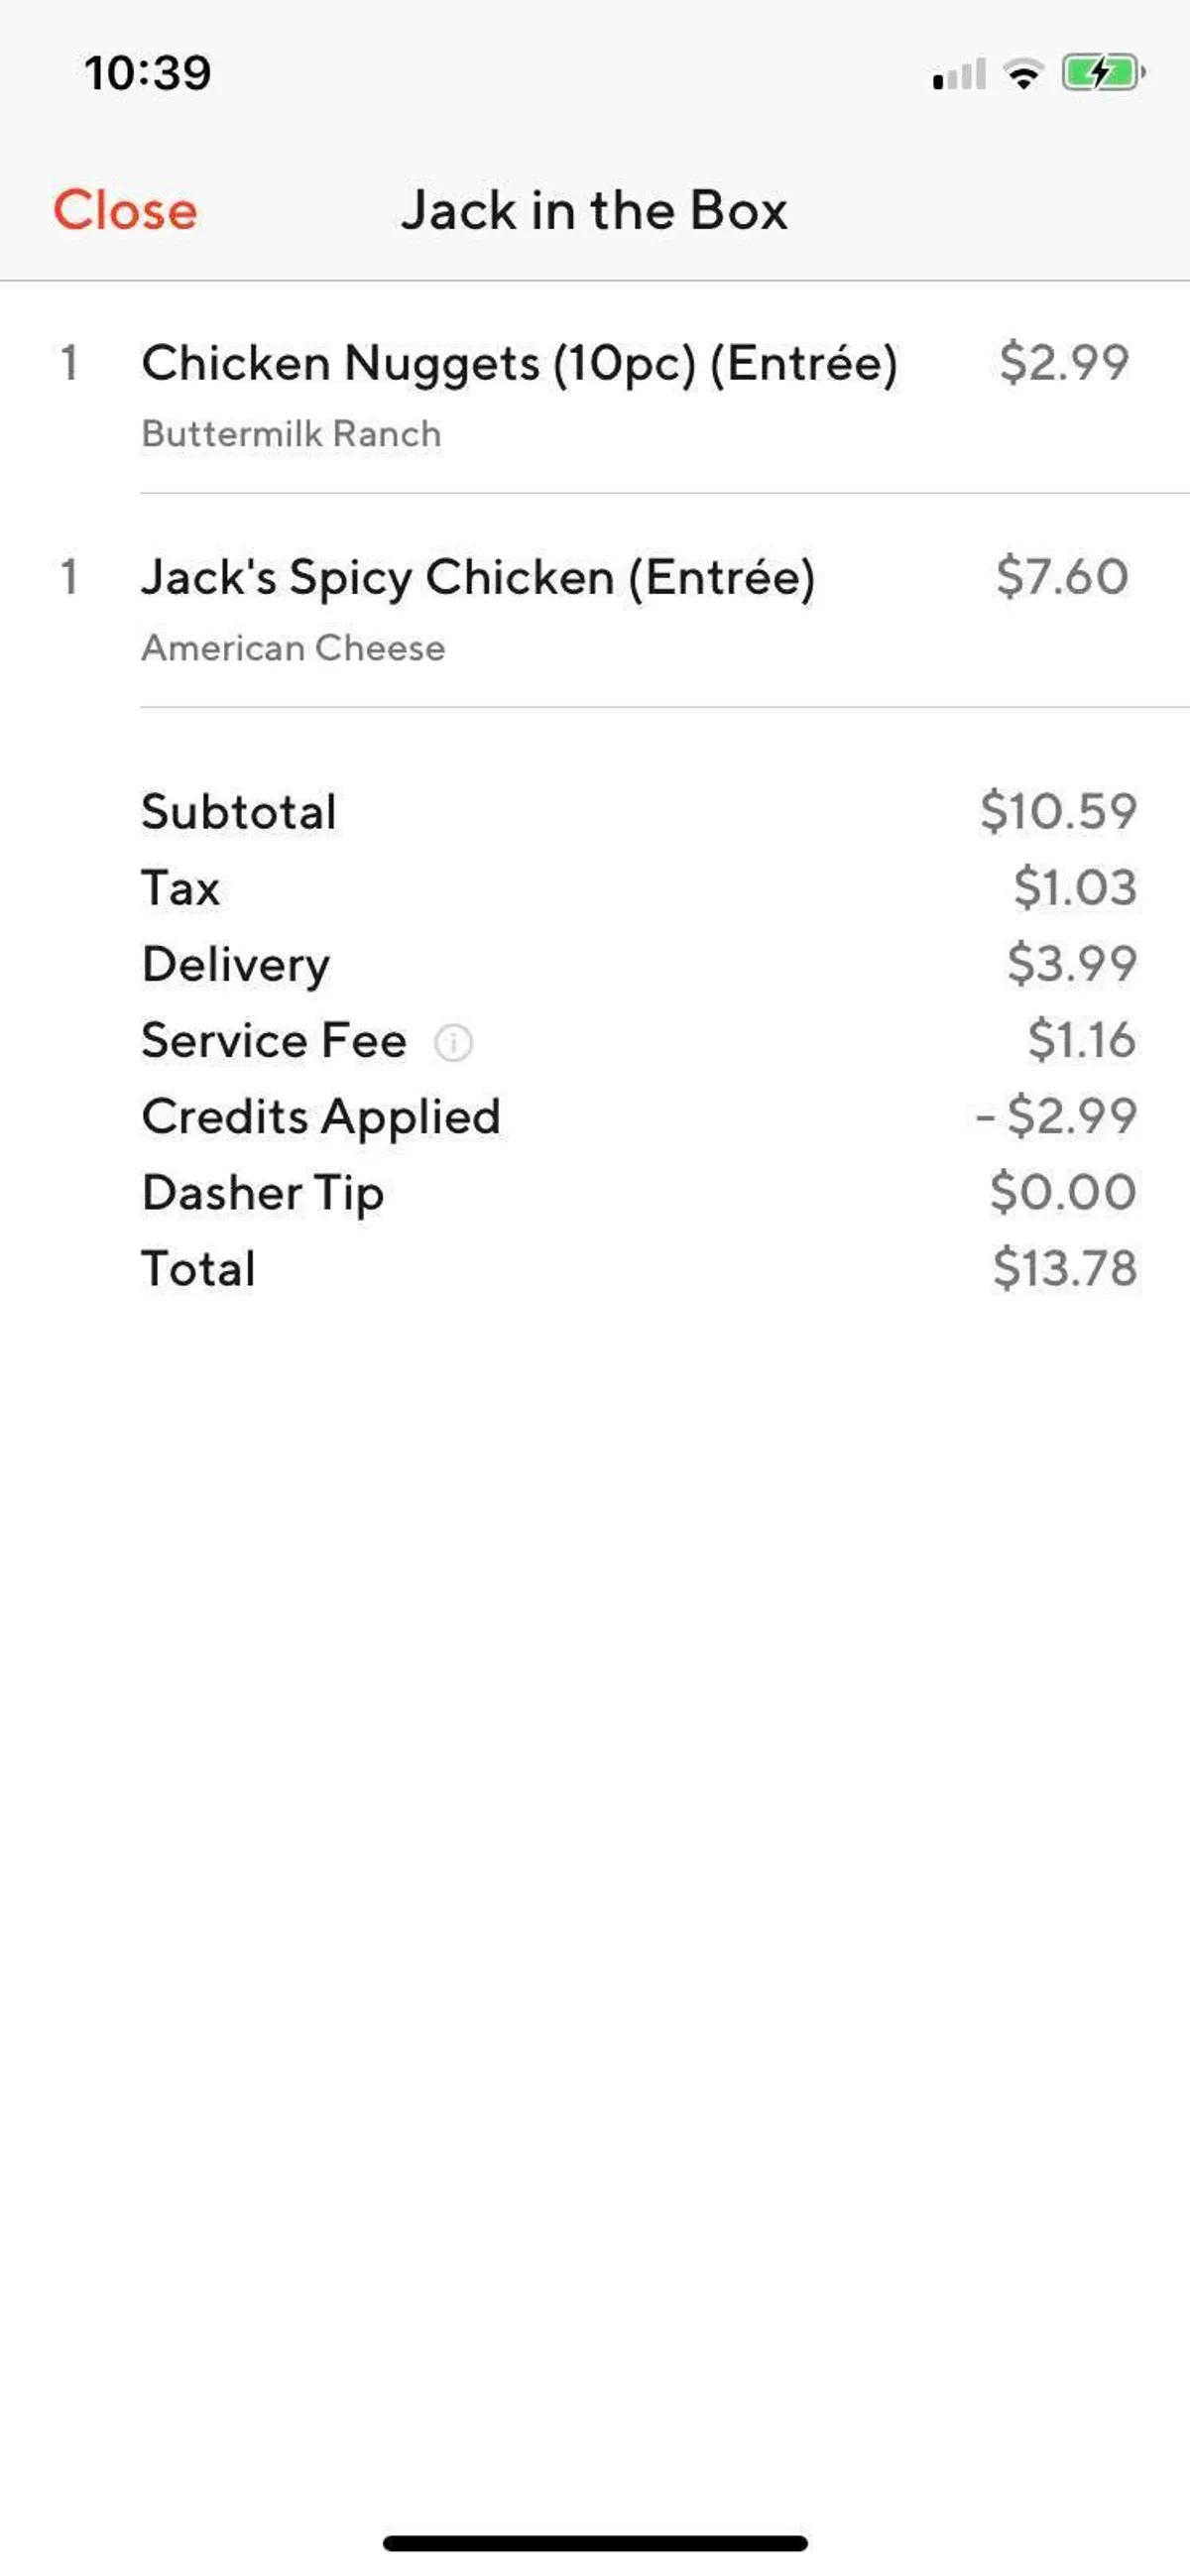The image size is (1190, 2576).
Task: Tap the Credits Applied label
Action: click(321, 1116)
